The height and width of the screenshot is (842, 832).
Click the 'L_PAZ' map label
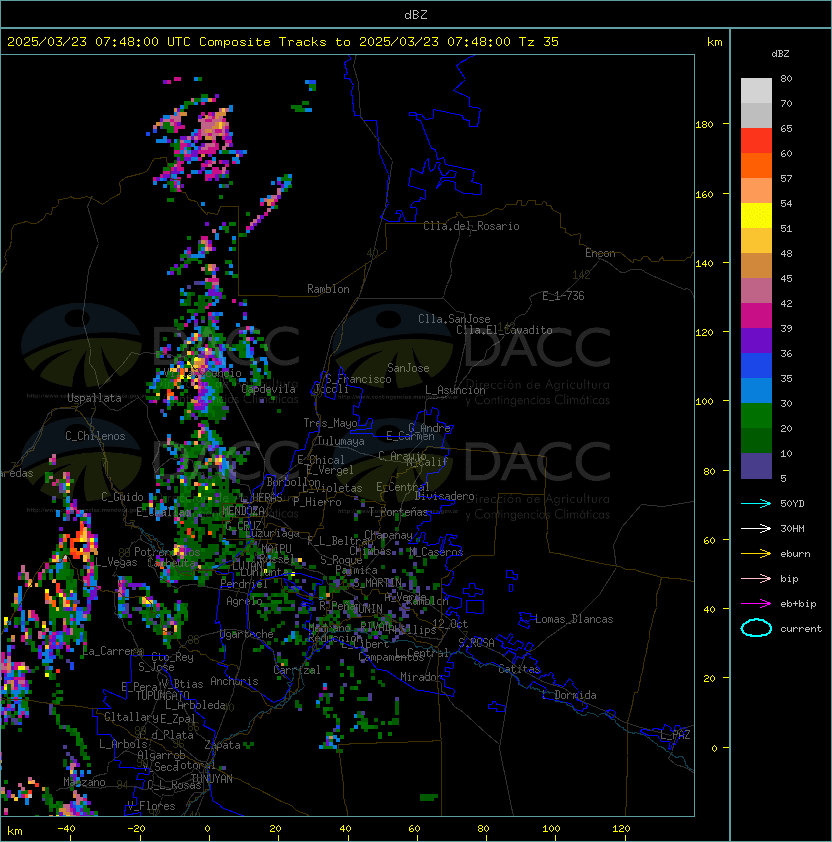coord(675,735)
